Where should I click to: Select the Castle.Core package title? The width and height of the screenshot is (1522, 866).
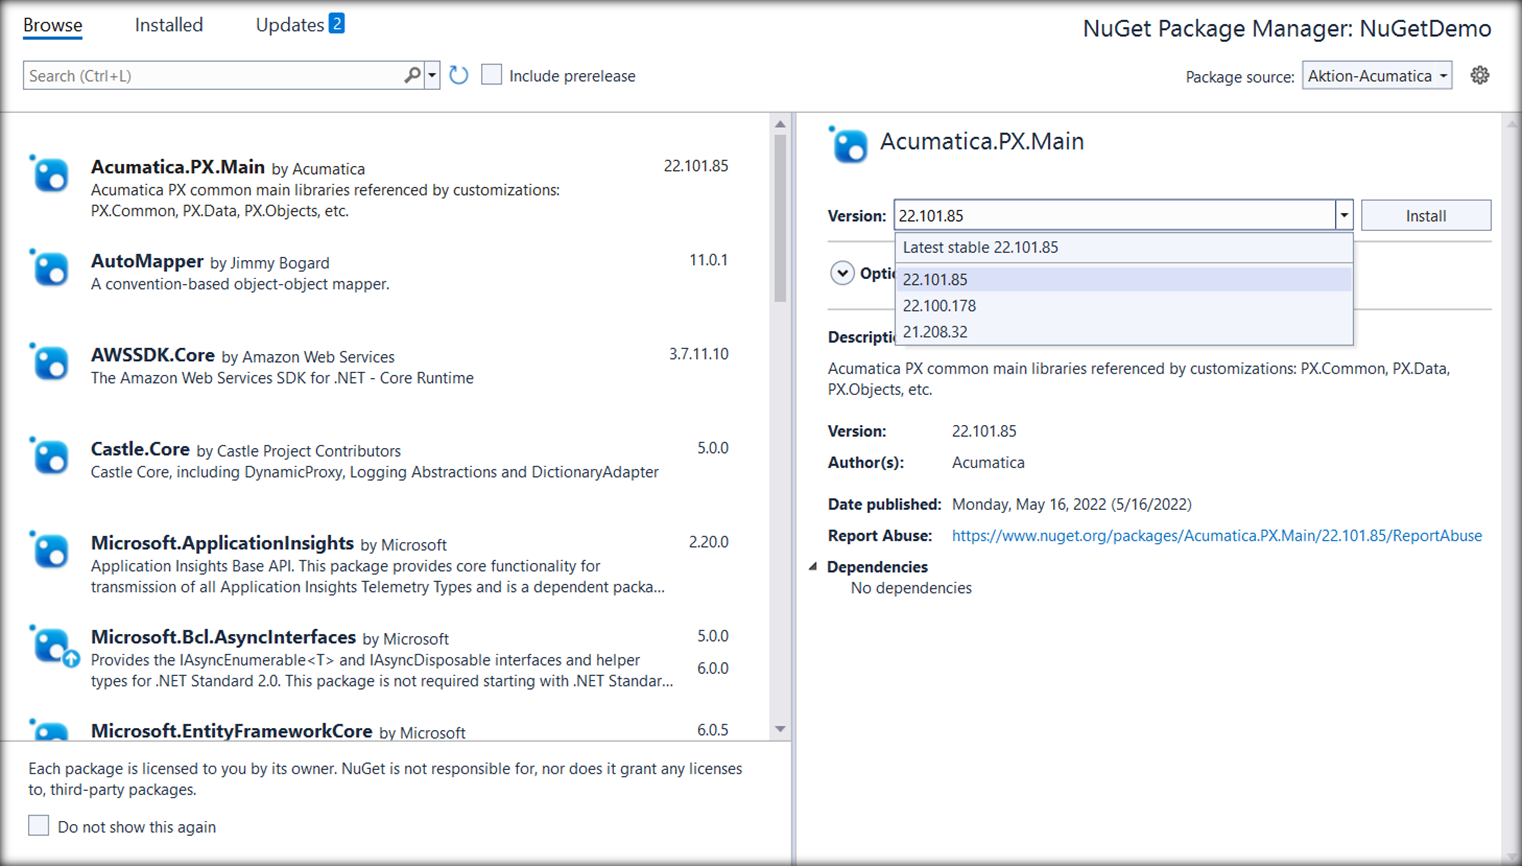tap(140, 449)
